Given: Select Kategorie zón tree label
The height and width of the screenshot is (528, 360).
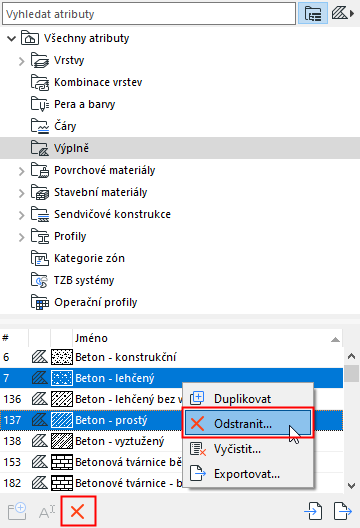Looking at the screenshot, I should click(89, 258).
